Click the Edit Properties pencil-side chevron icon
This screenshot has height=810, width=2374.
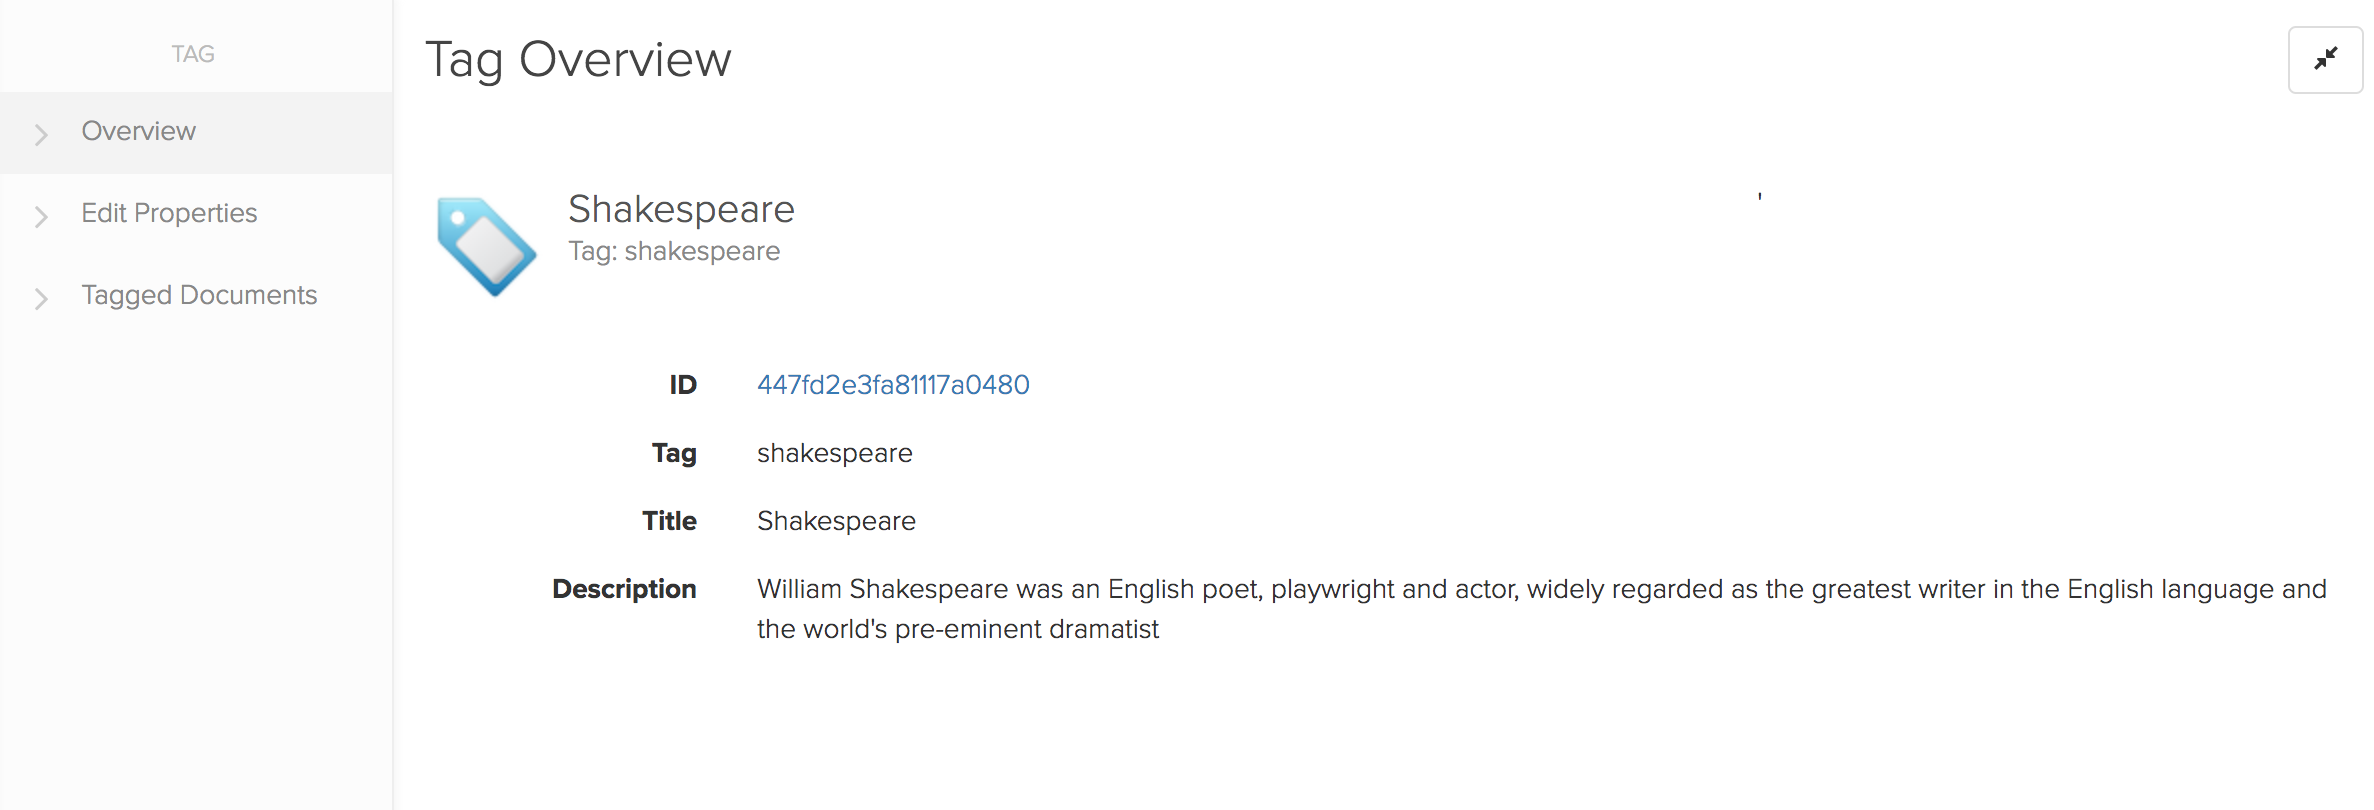(x=40, y=217)
